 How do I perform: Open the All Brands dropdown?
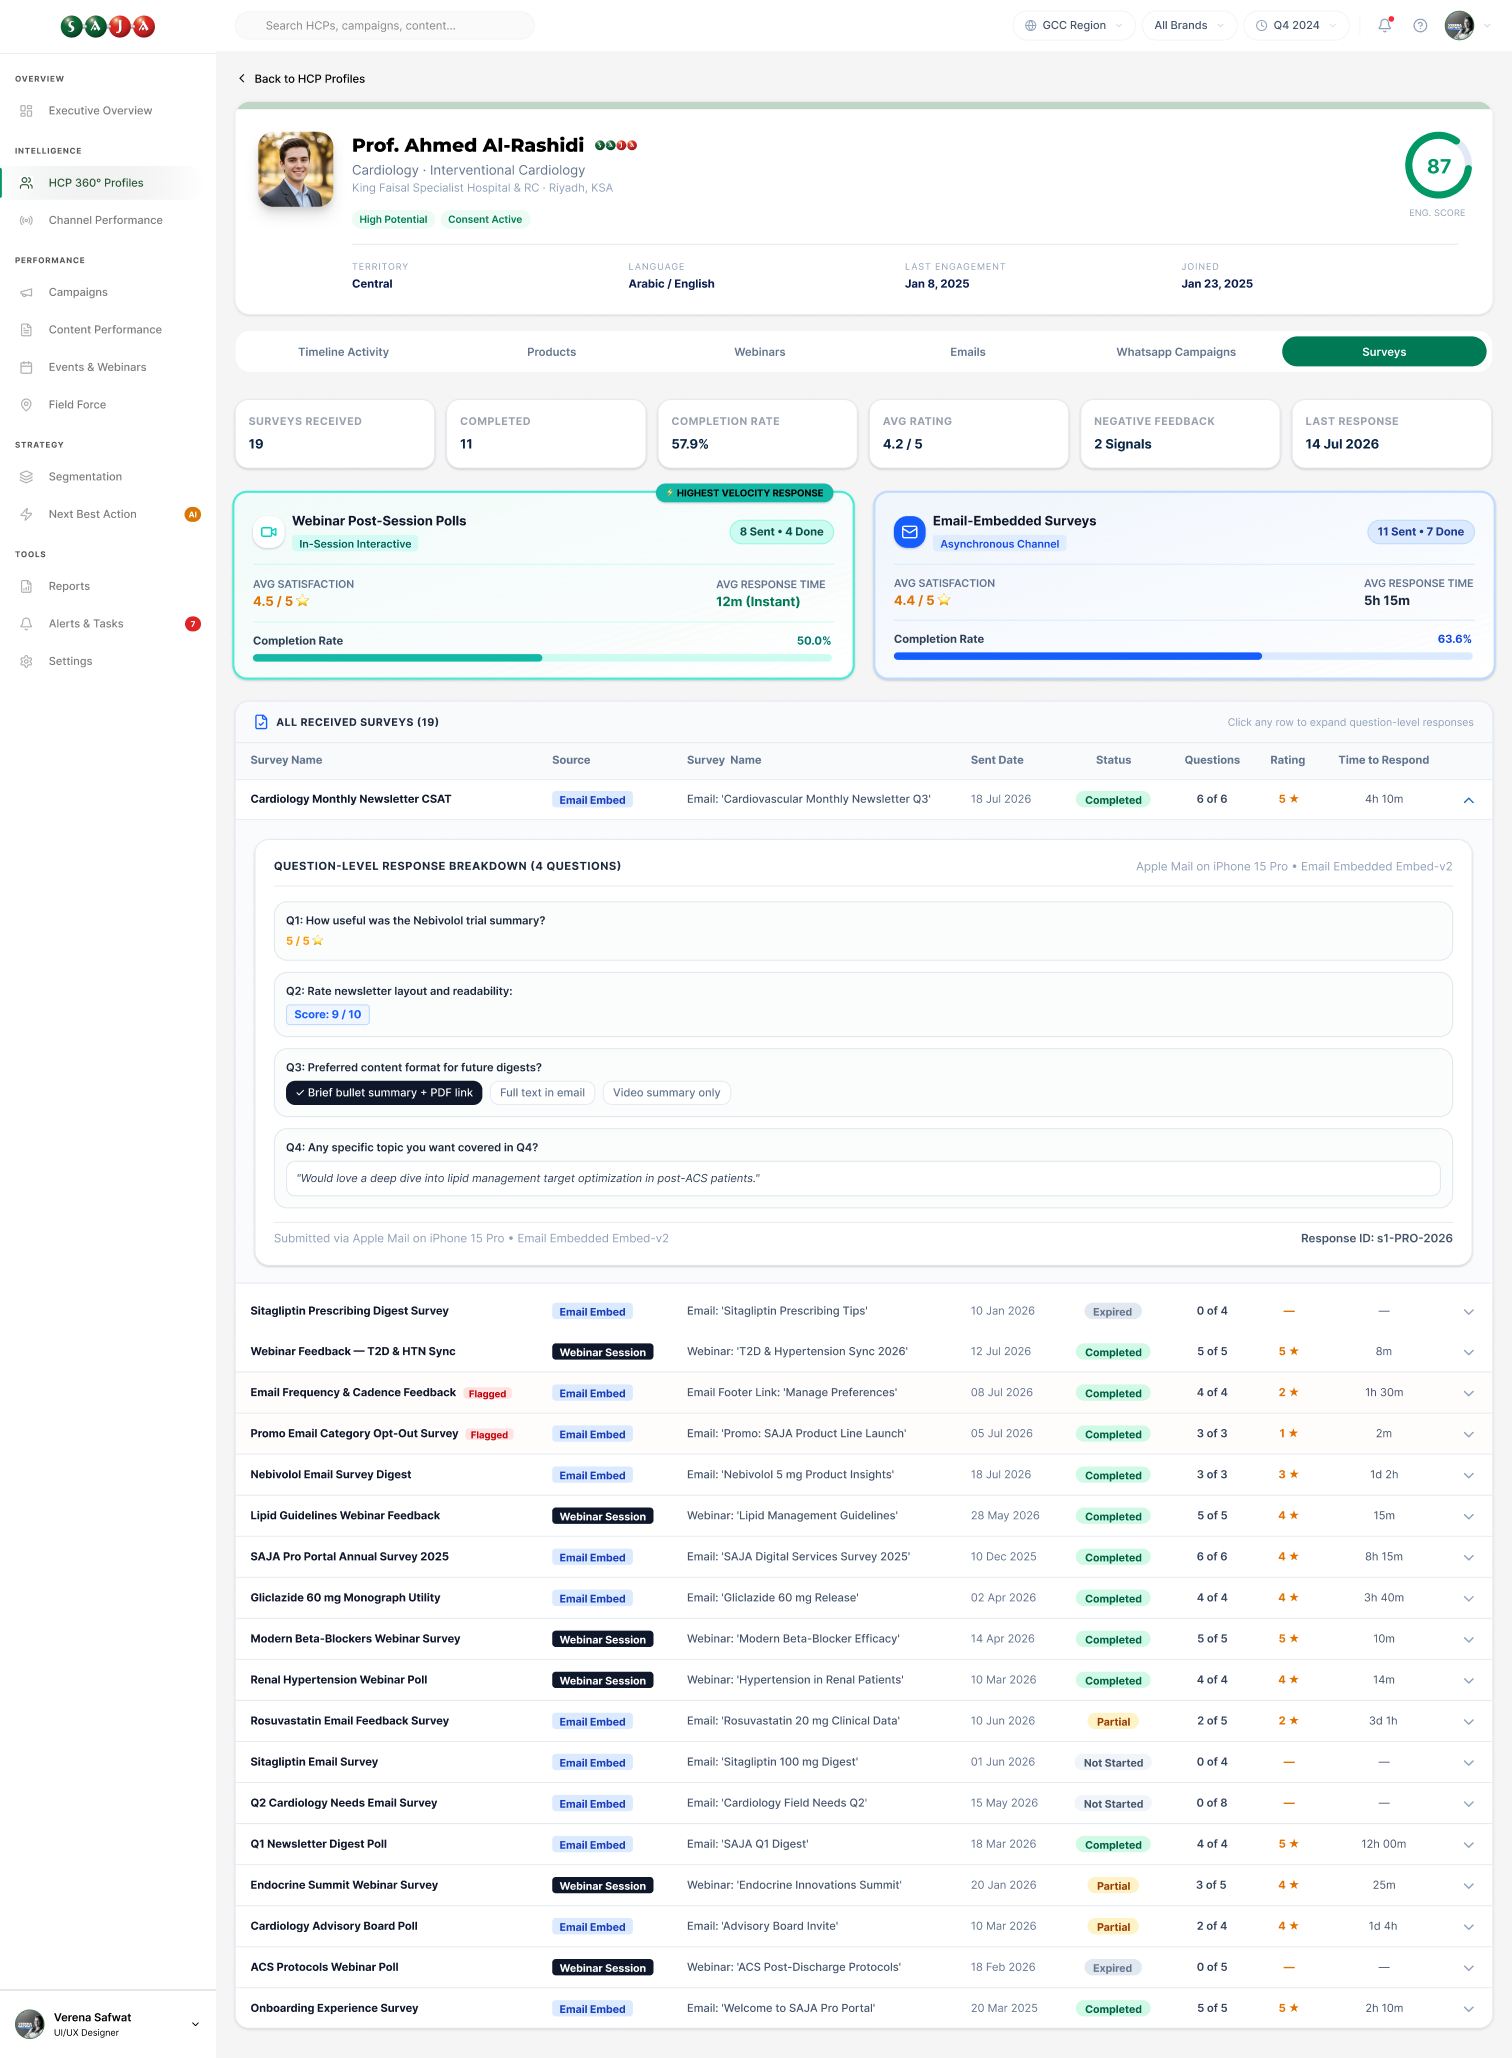coord(1189,25)
